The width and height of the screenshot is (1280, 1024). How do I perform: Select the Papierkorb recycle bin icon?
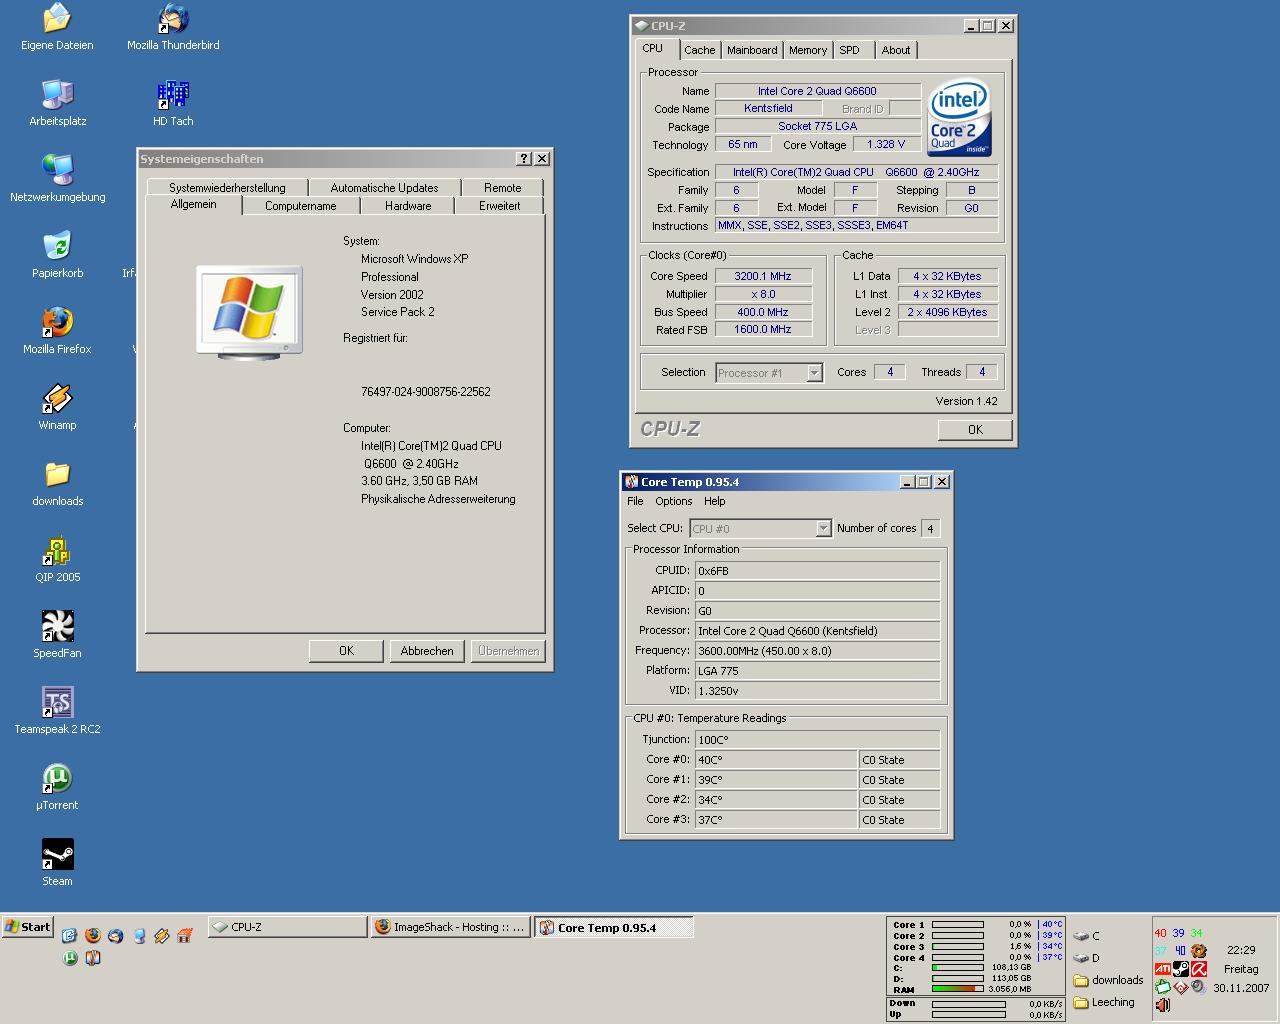pyautogui.click(x=57, y=256)
